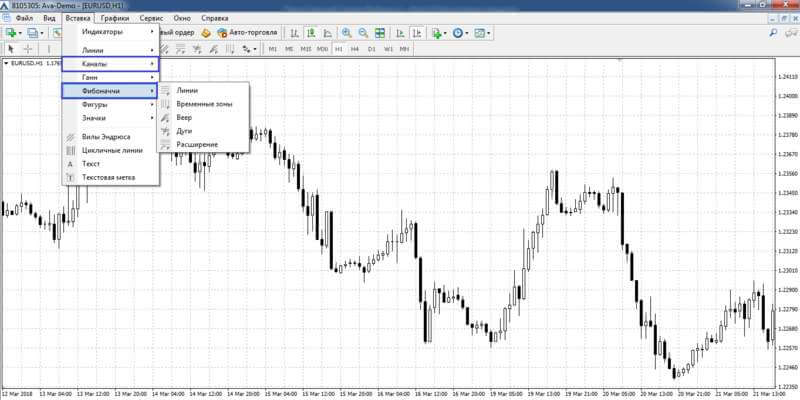The height and width of the screenshot is (400, 800).
Task: Switch to bar chart display icon
Action: coord(294,33)
